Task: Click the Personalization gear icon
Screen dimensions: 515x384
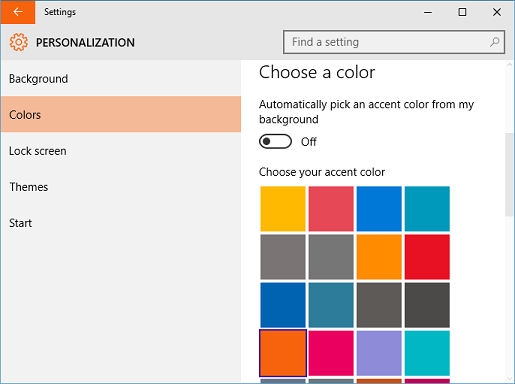Action: click(x=19, y=42)
